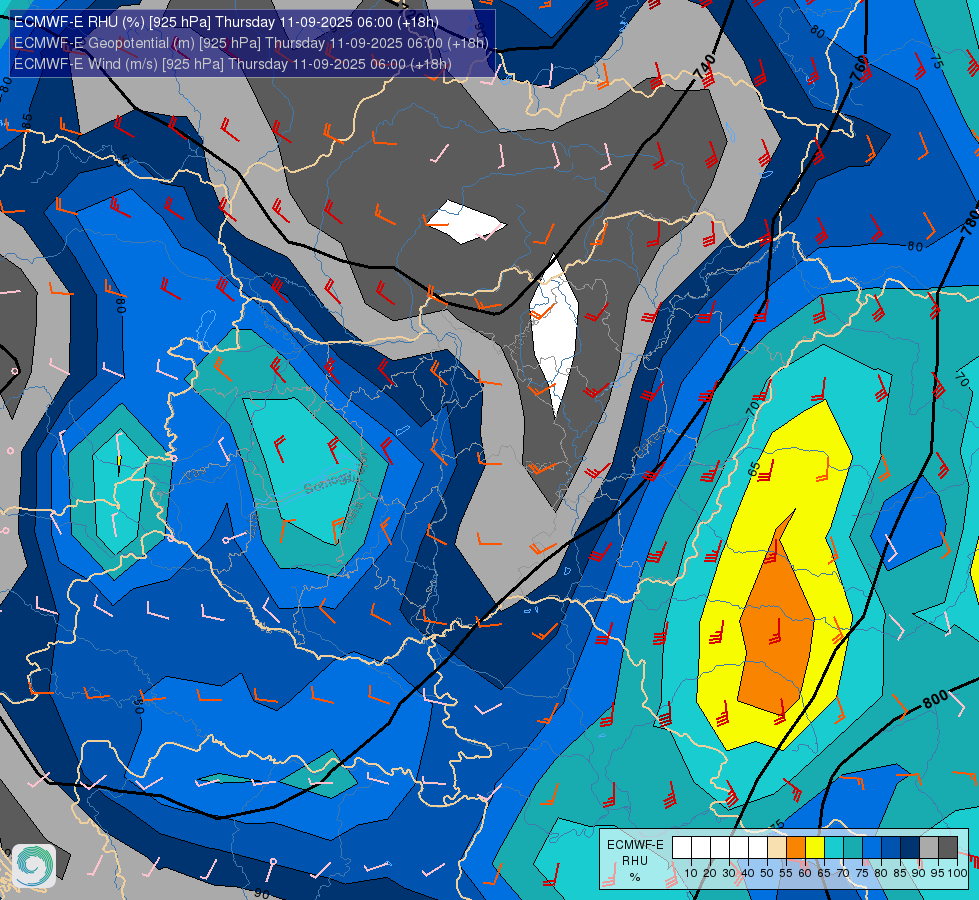Click the 90 humidity contour label at bottom

tap(262, 894)
